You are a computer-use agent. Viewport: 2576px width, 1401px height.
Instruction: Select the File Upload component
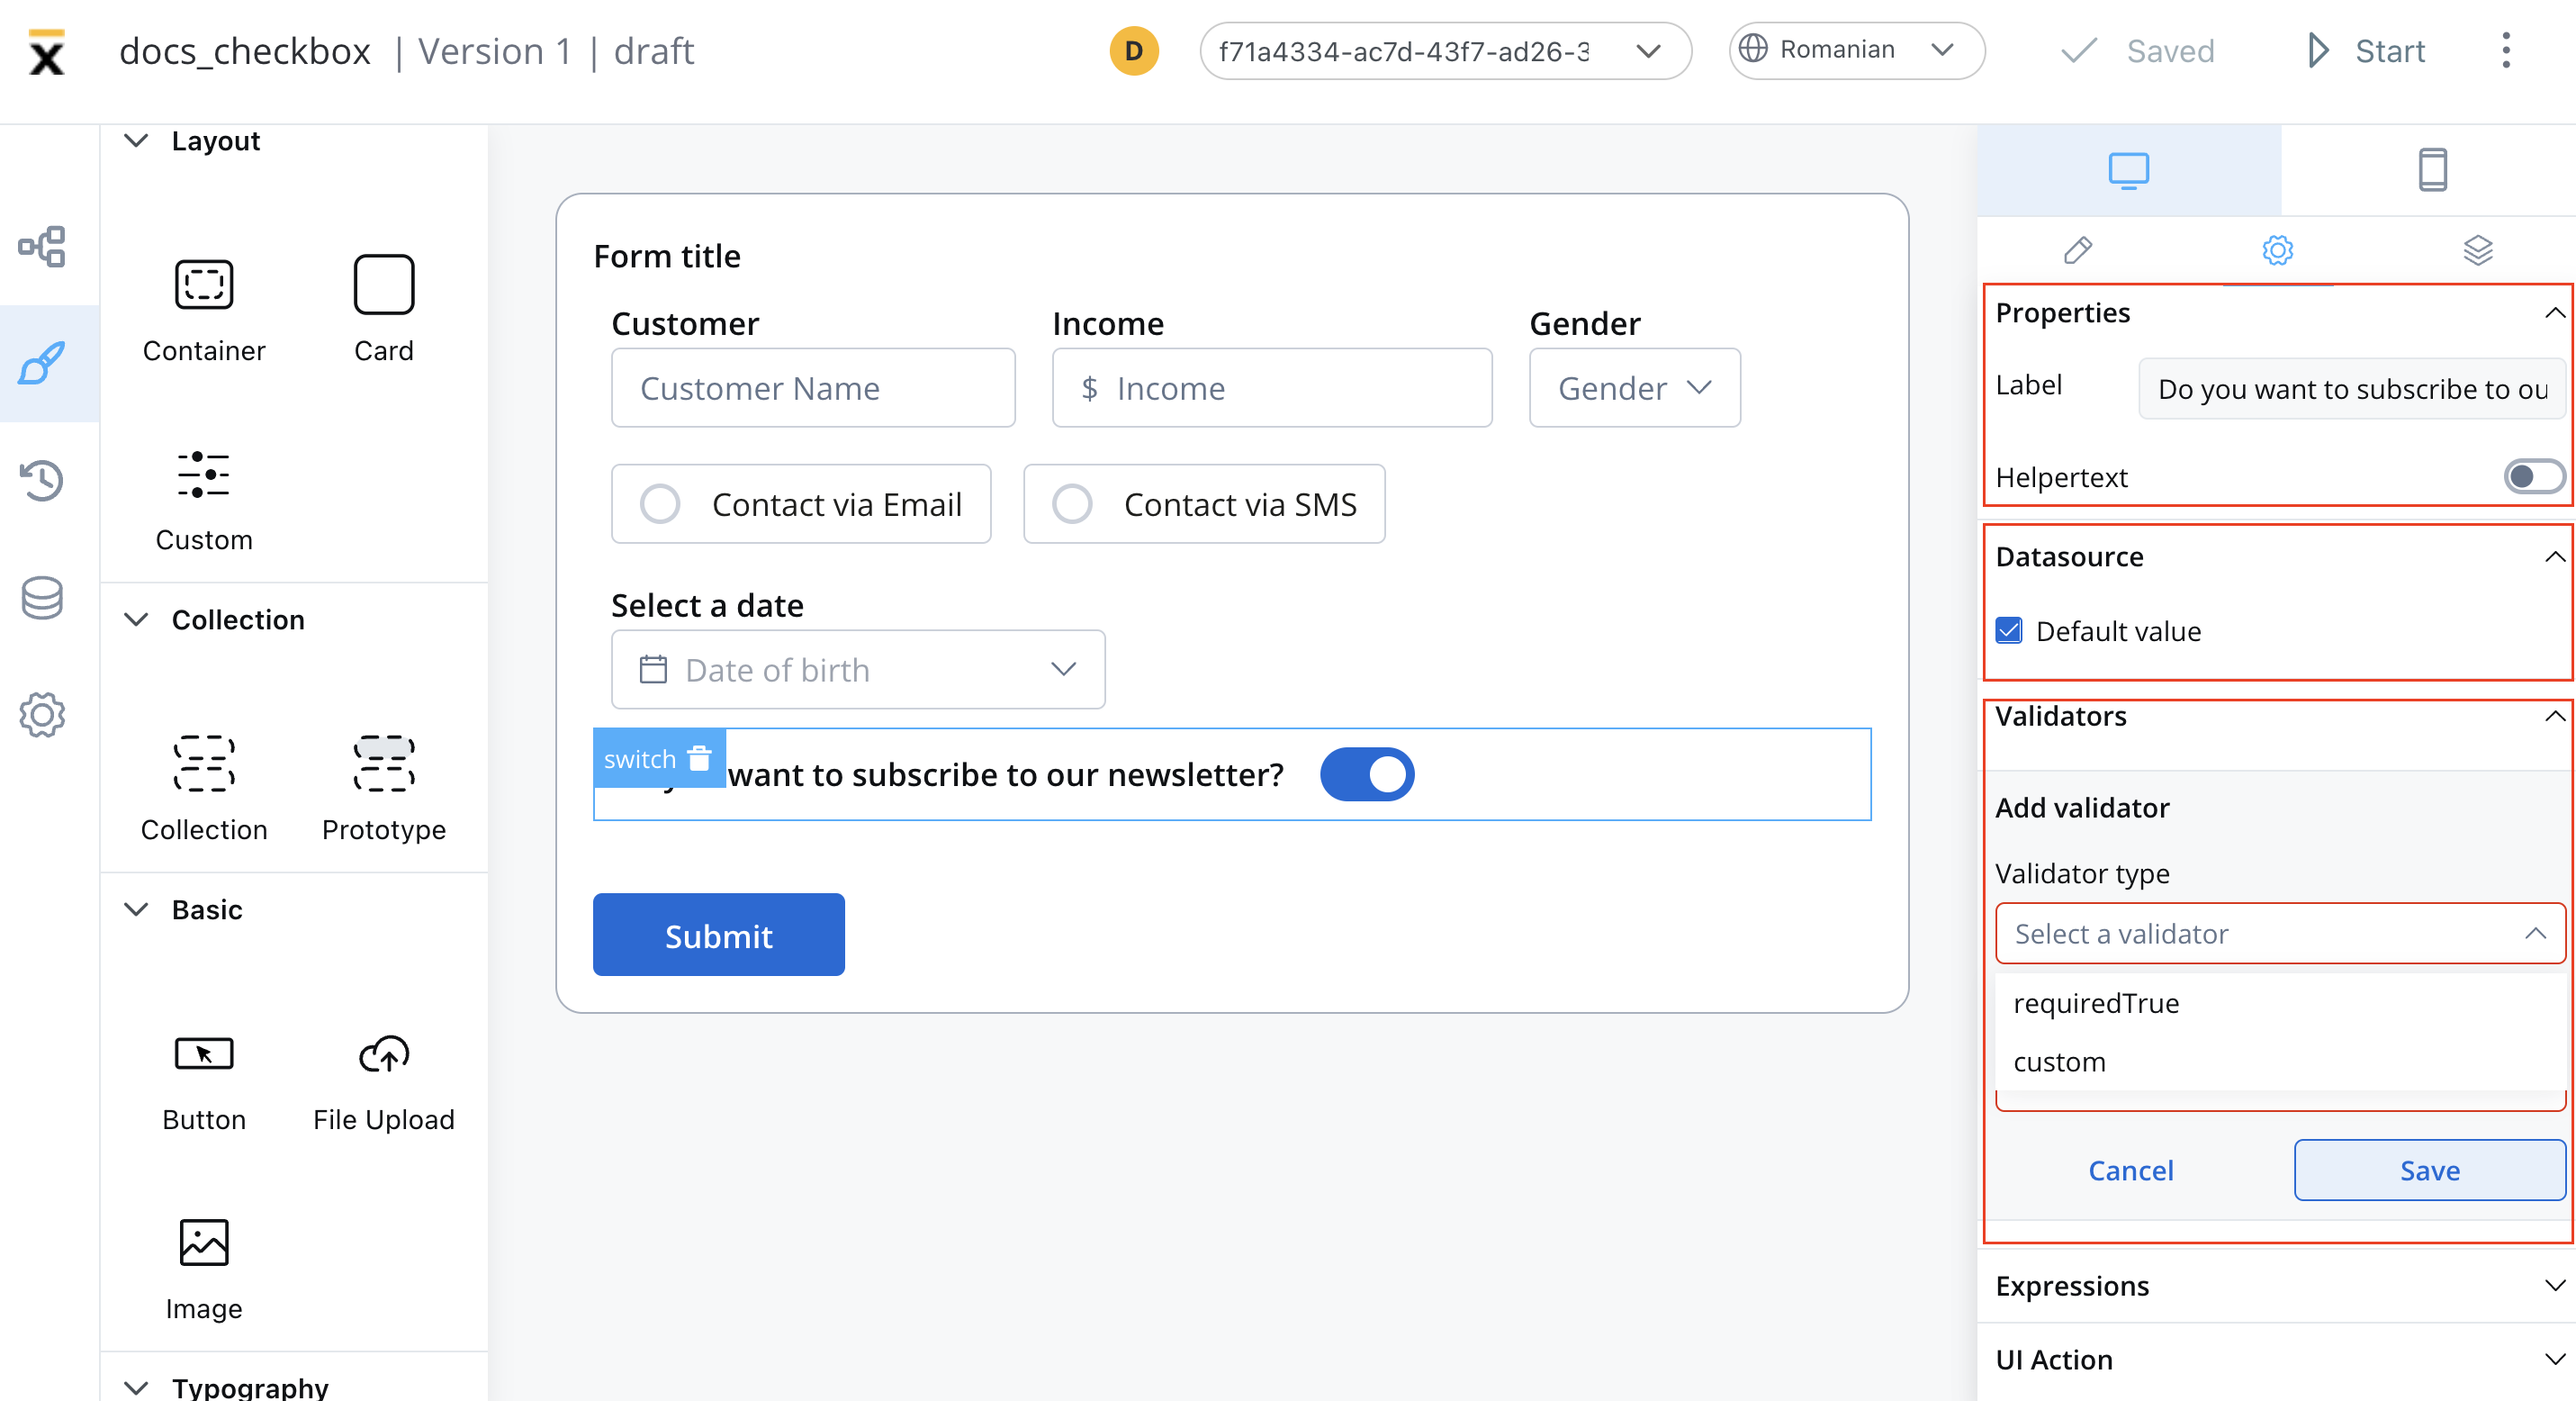[x=384, y=1084]
